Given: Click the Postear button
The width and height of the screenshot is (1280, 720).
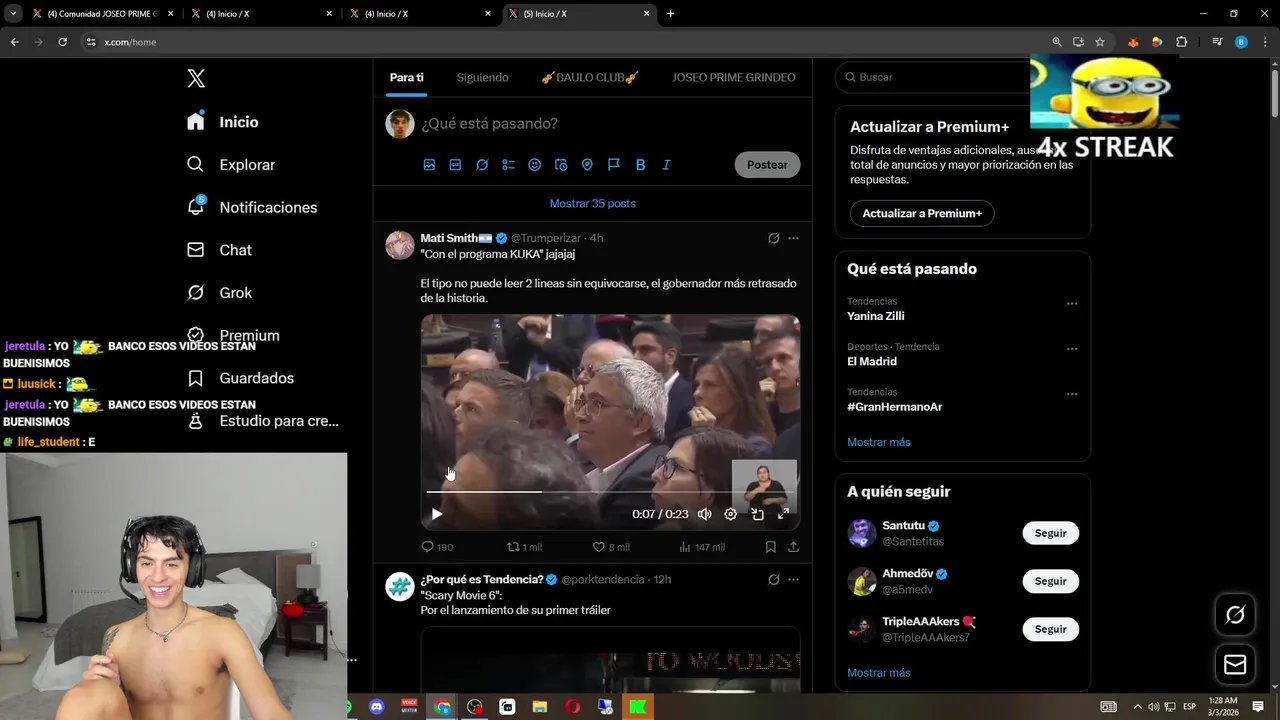Looking at the screenshot, I should pos(767,165).
